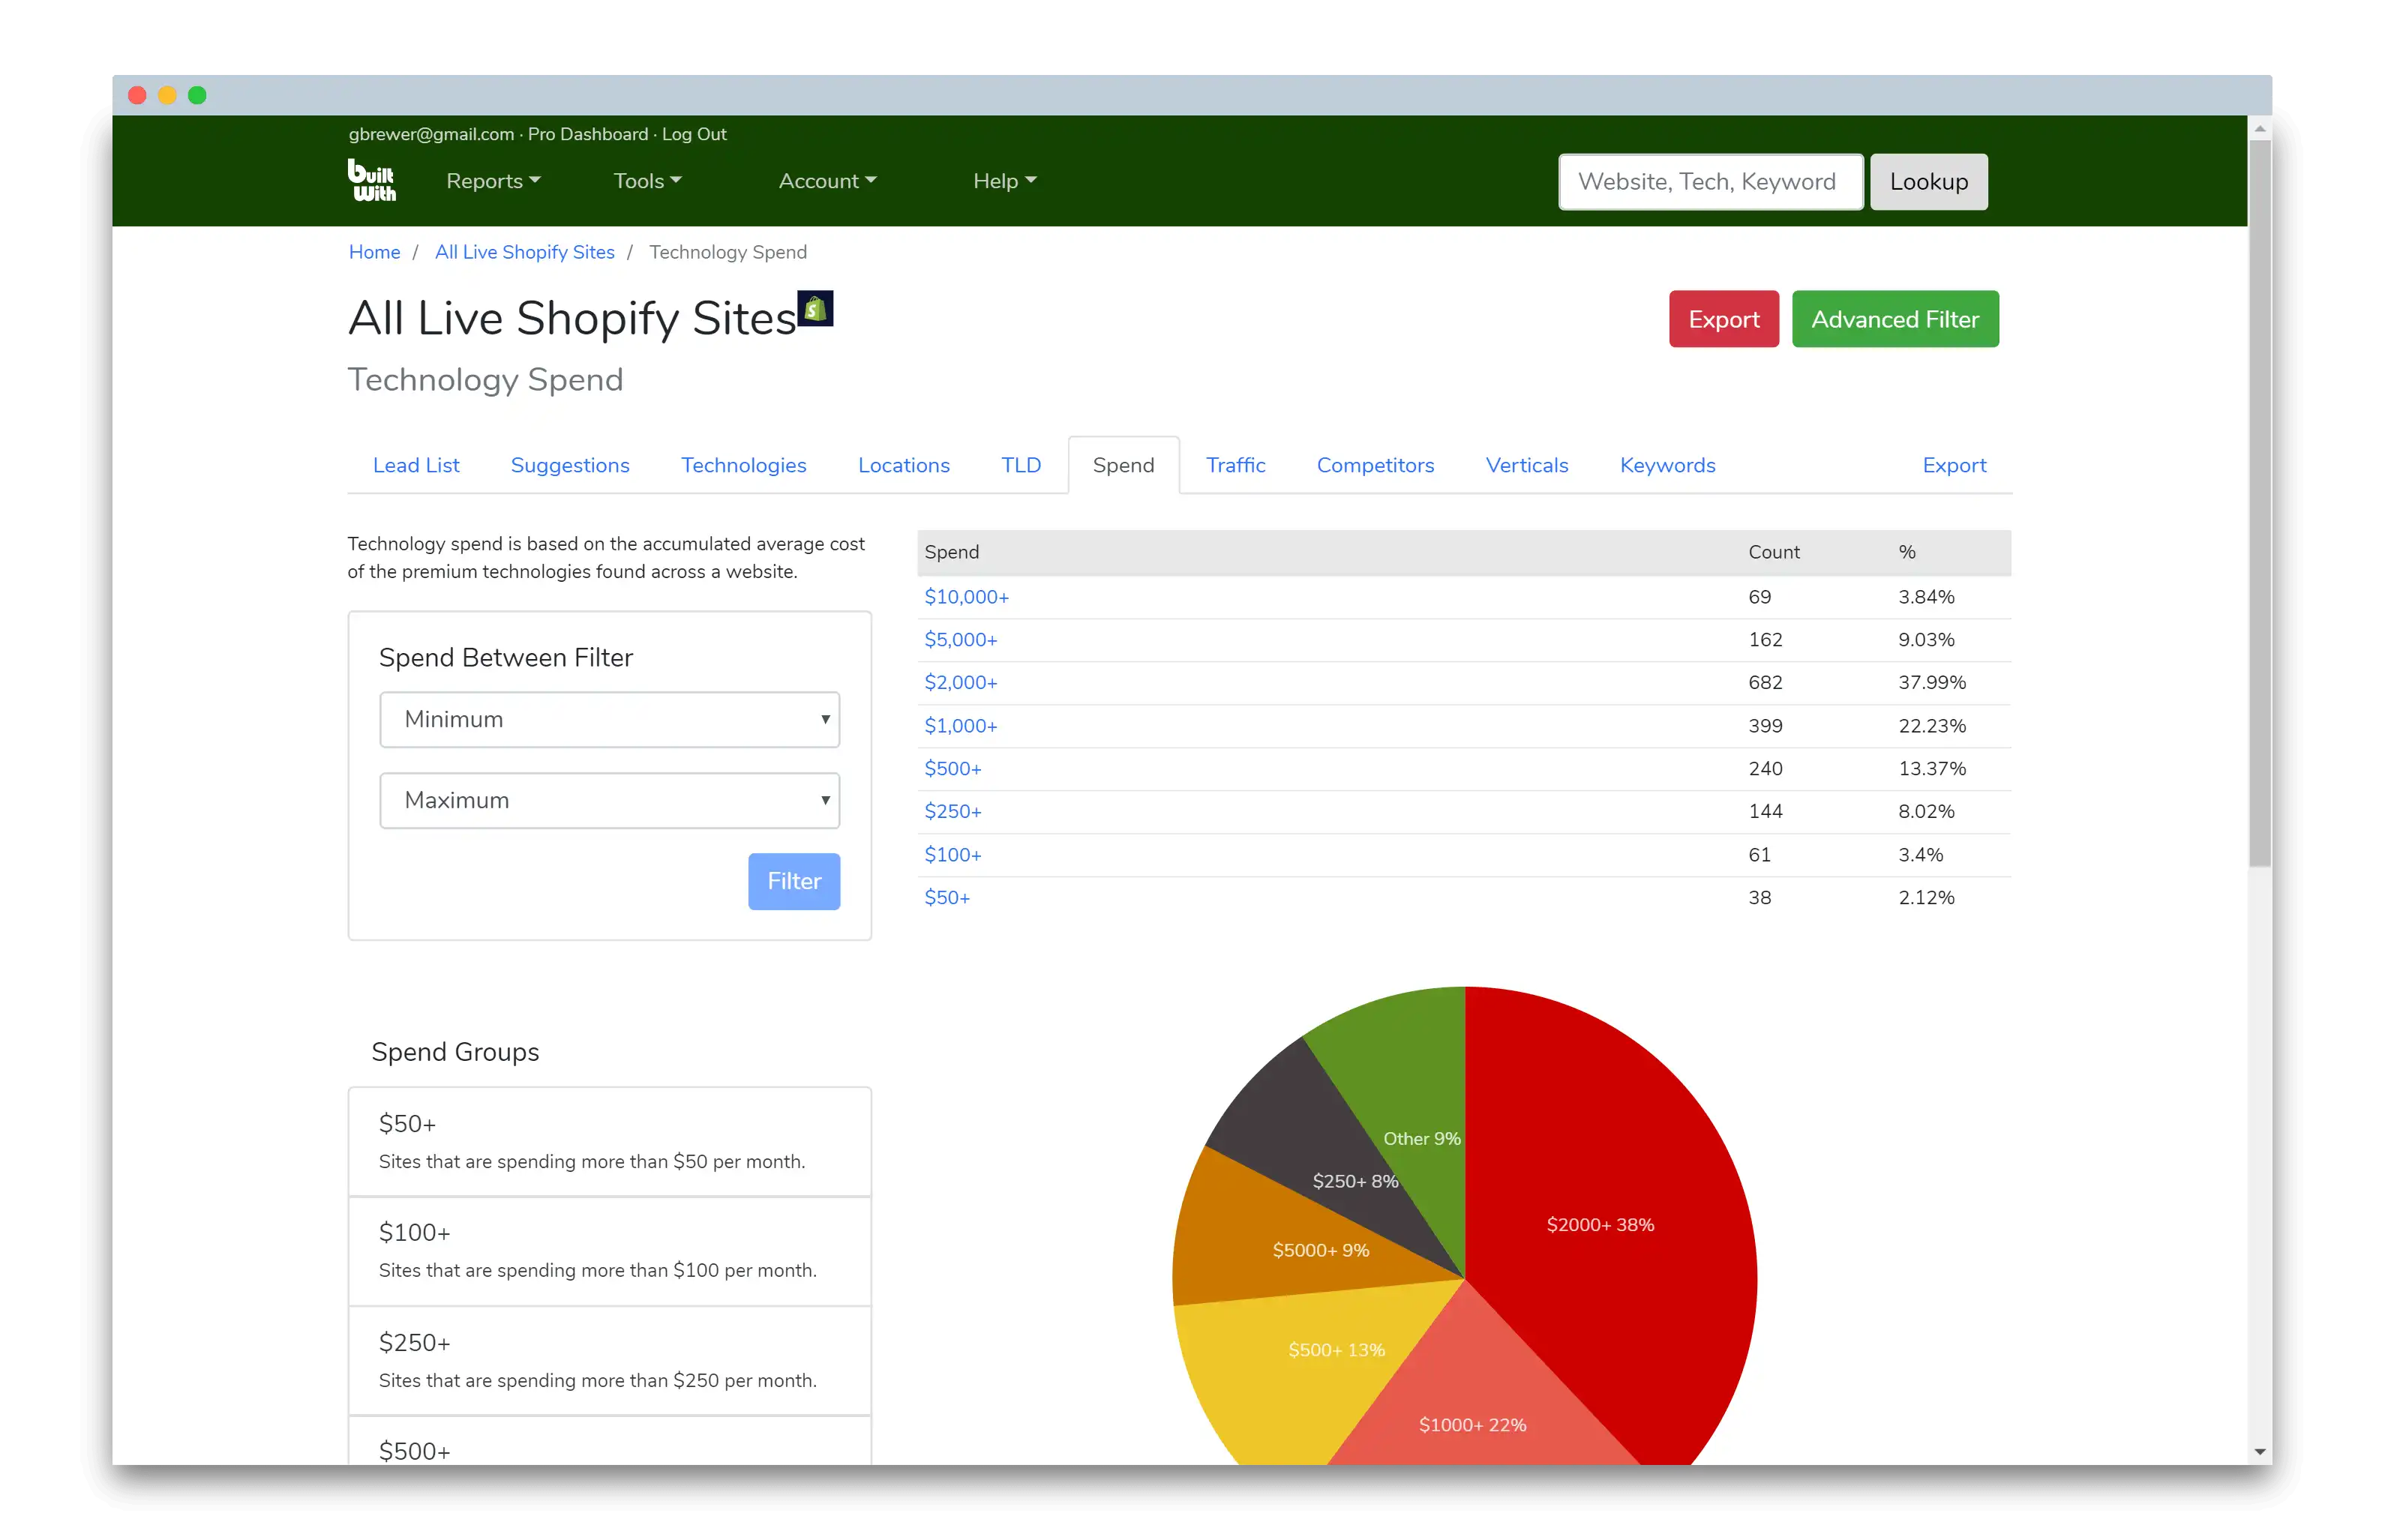Open the Verticals tab
Image resolution: width=2385 pixels, height=1540 pixels.
click(1526, 465)
